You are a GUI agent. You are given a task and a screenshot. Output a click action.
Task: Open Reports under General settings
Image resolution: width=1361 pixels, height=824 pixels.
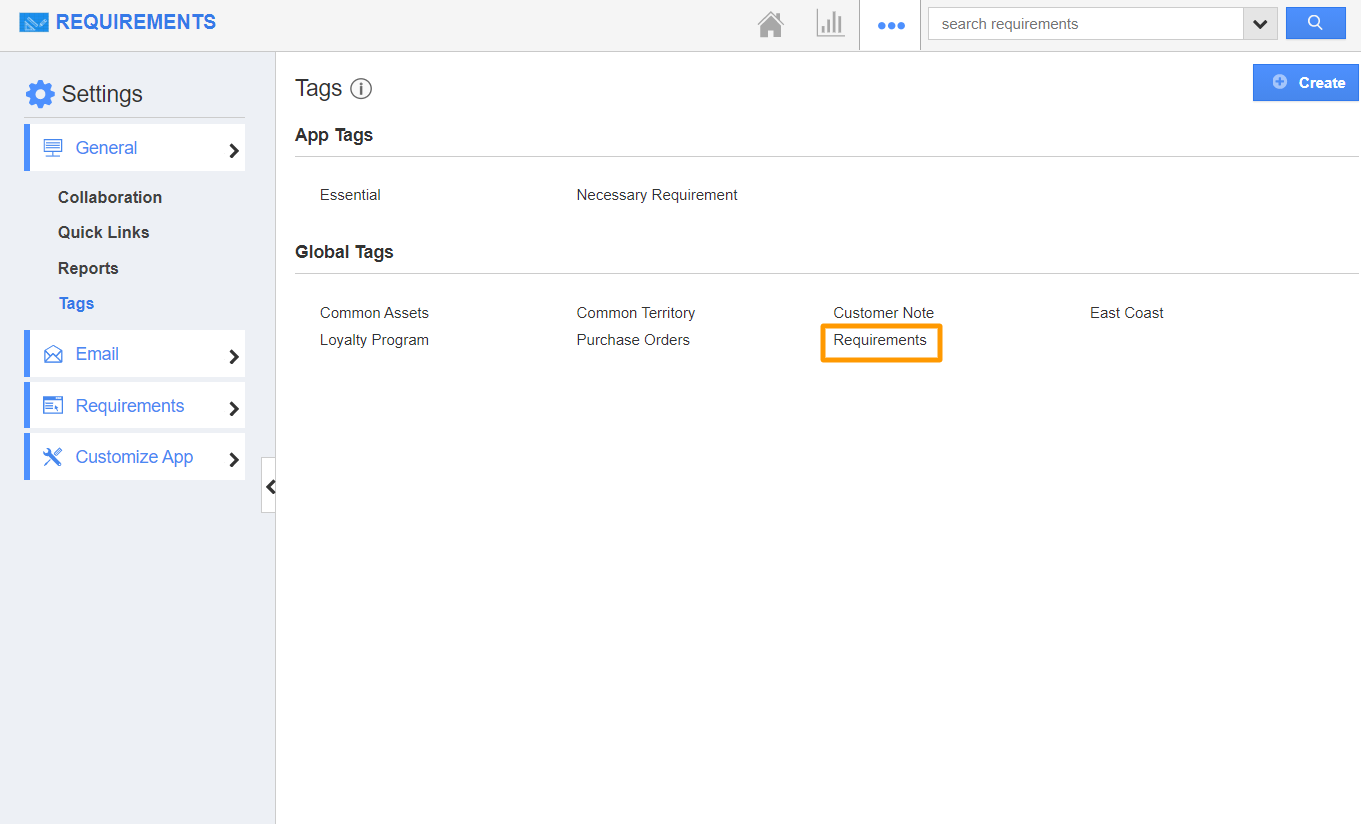88,268
